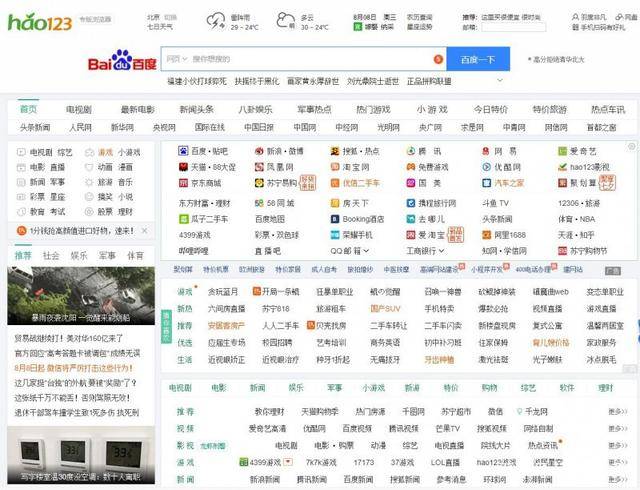The image size is (640, 490).
Task: Click the hao123 logo
Action: pos(40,22)
